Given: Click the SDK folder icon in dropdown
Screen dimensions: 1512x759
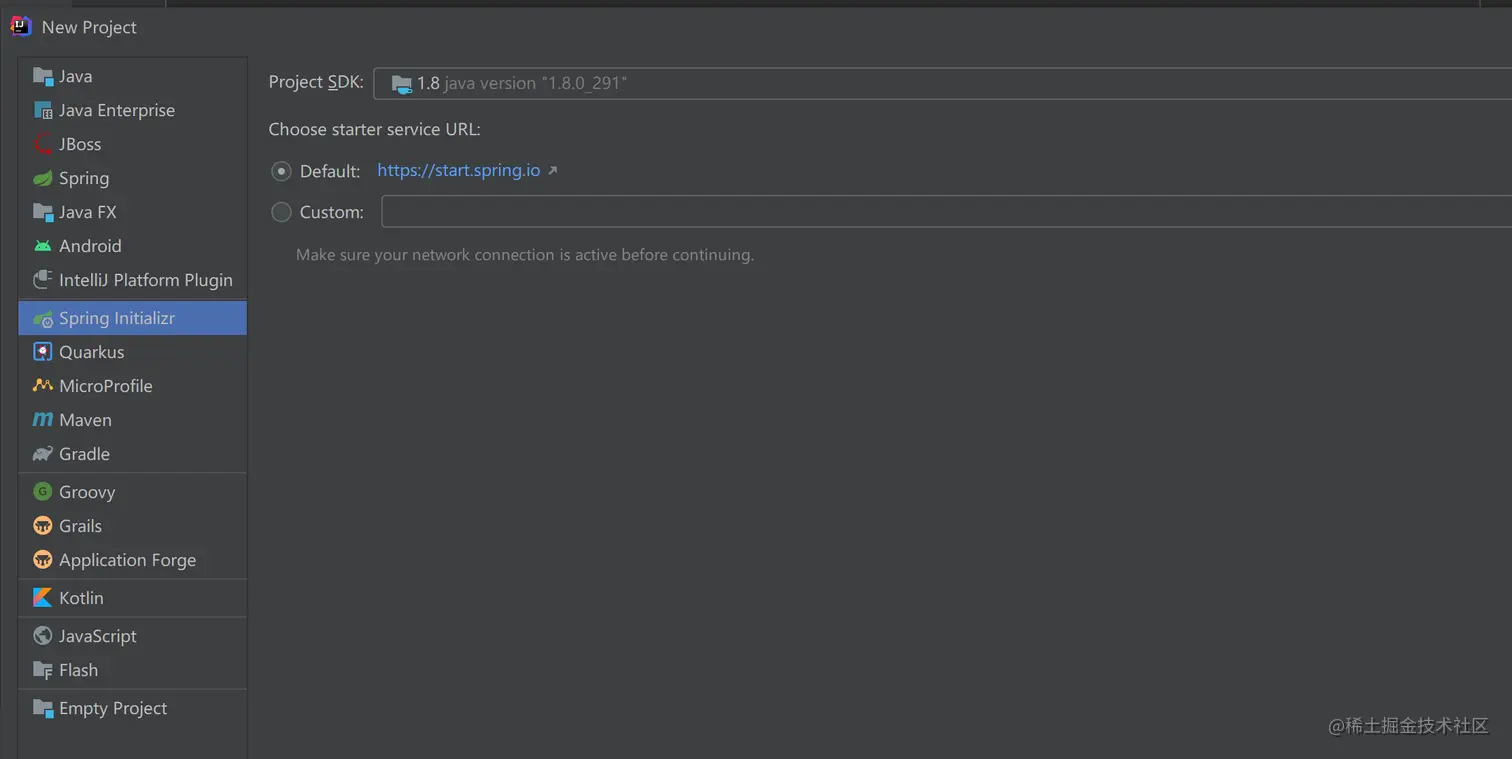Looking at the screenshot, I should click(x=402, y=84).
